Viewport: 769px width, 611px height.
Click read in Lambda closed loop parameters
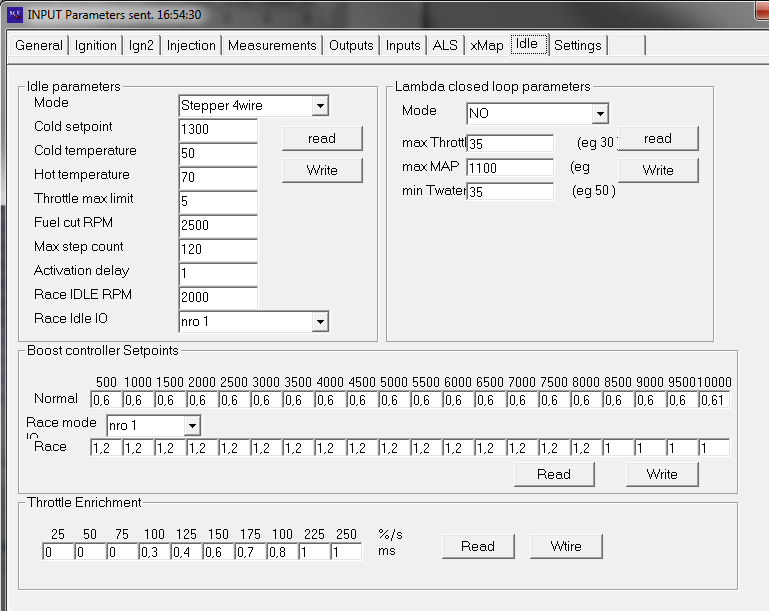coord(658,138)
